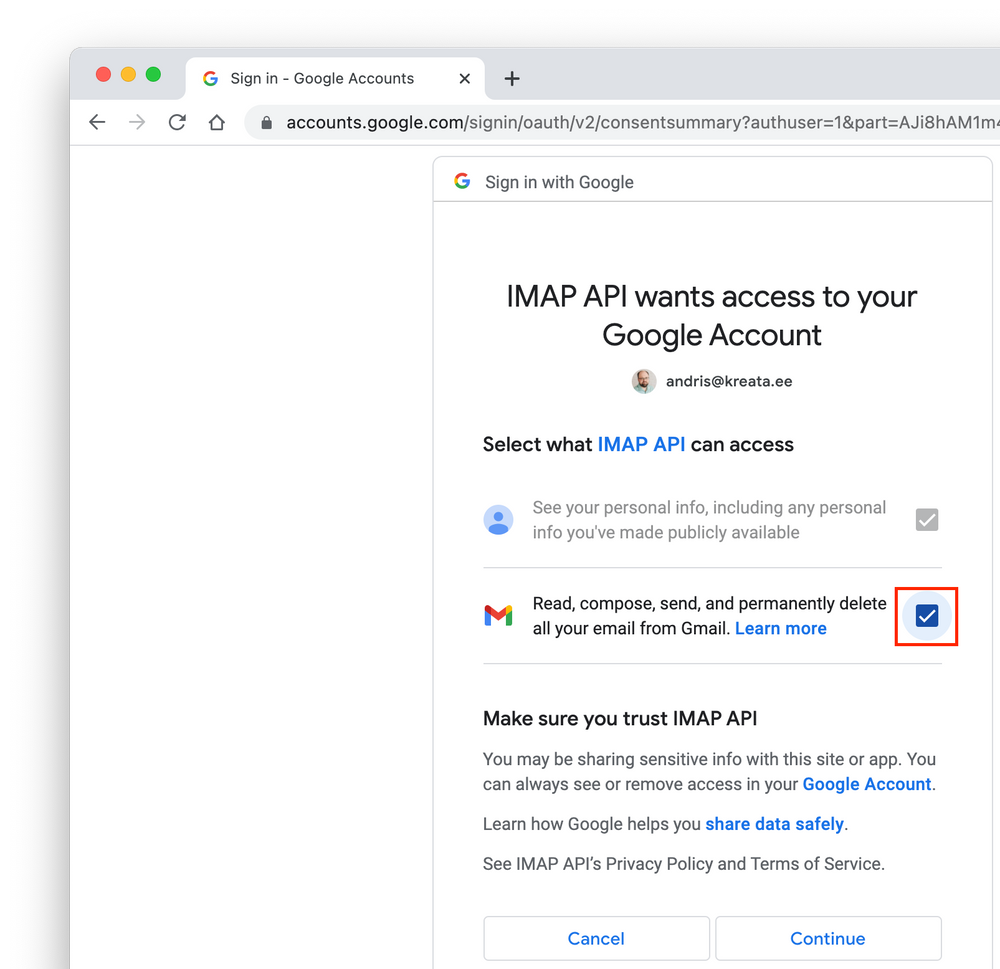Click the browser back arrow
This screenshot has height=969, width=1000.
tap(97, 121)
